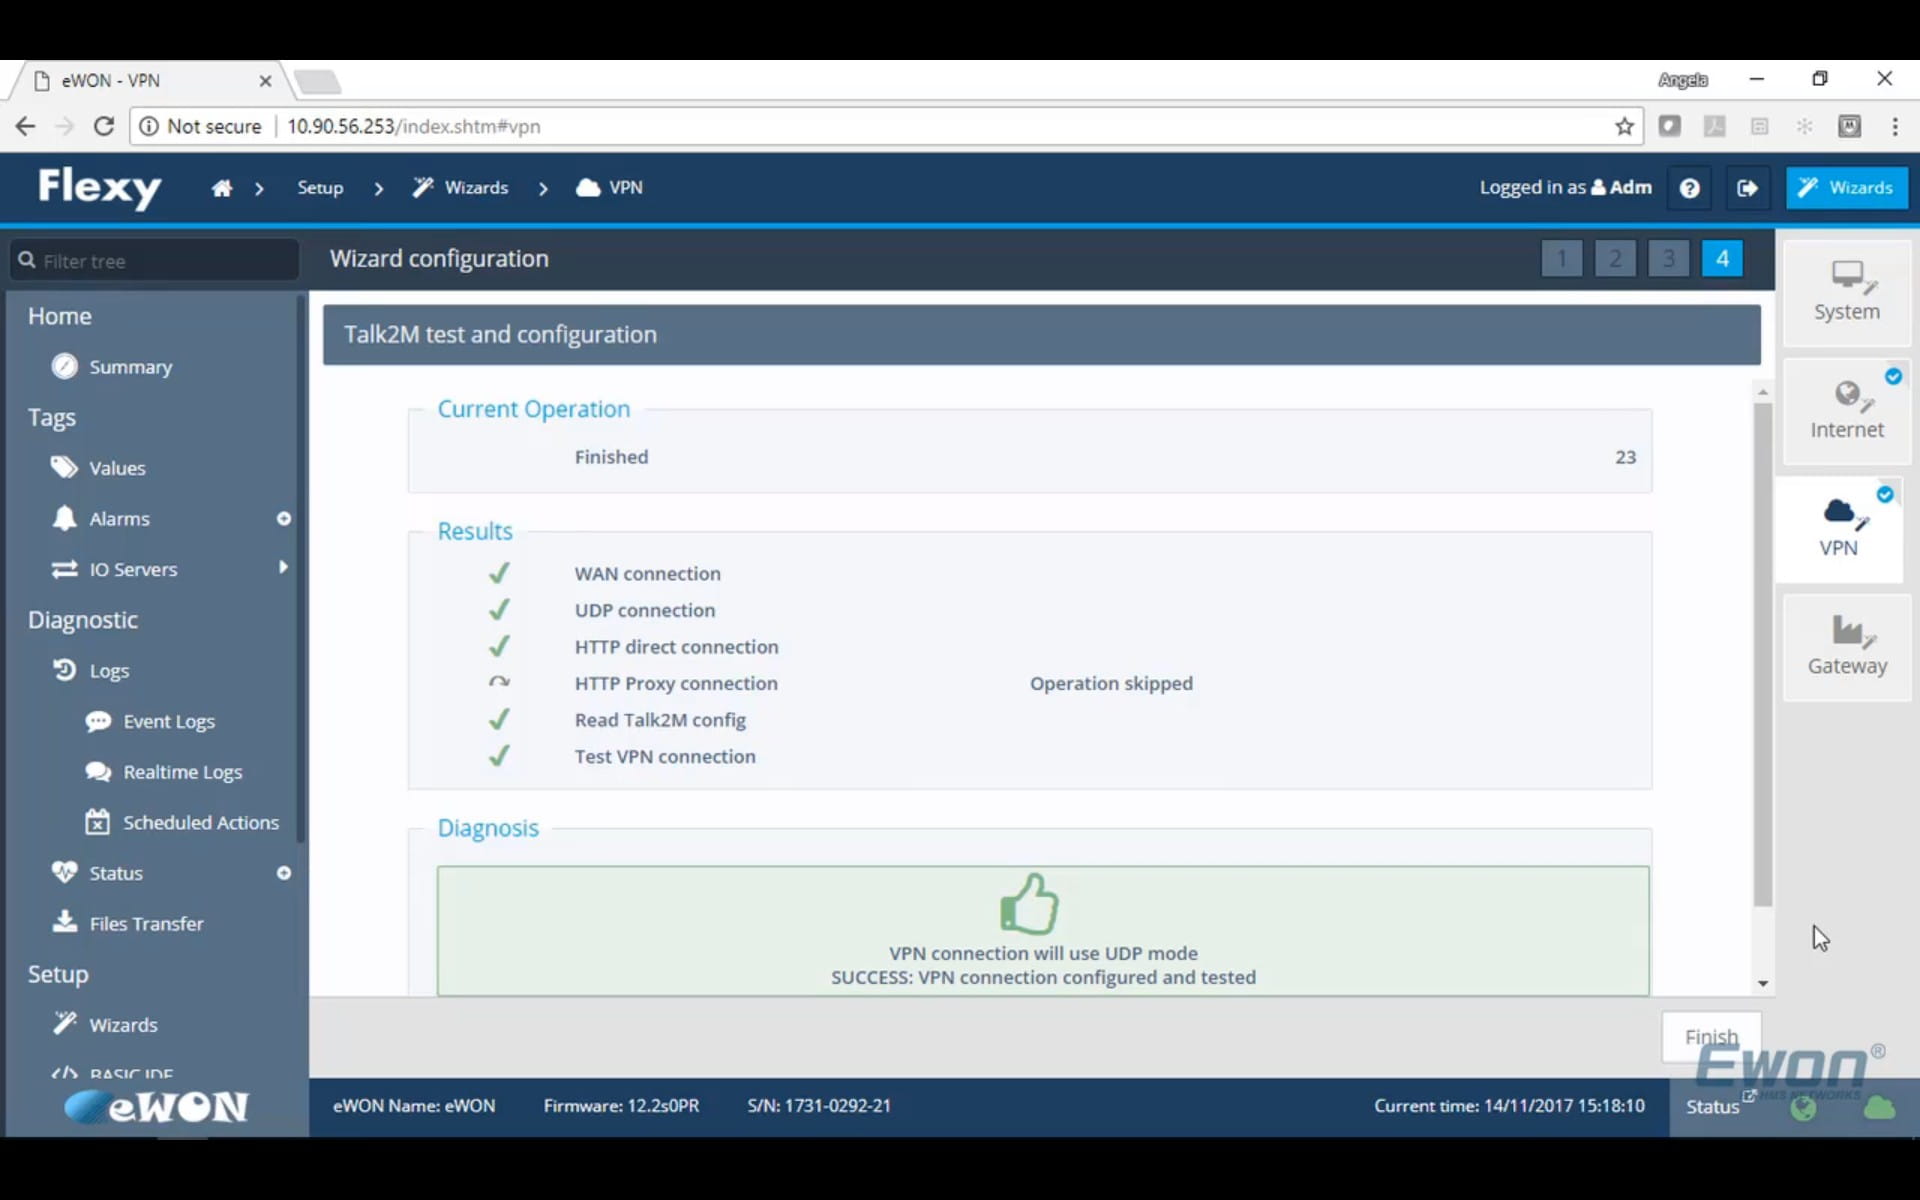This screenshot has height=1200, width=1920.
Task: Select the Gateway wizard icon
Action: pos(1847,647)
